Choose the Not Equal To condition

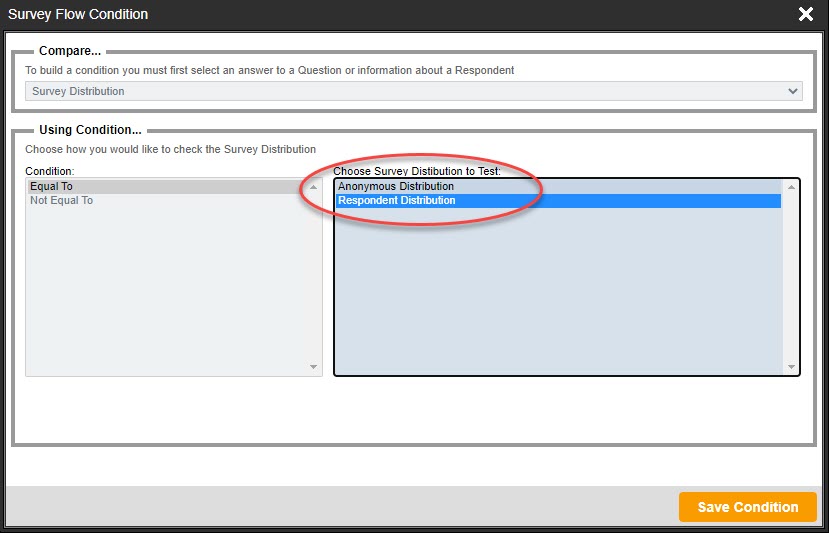[62, 201]
